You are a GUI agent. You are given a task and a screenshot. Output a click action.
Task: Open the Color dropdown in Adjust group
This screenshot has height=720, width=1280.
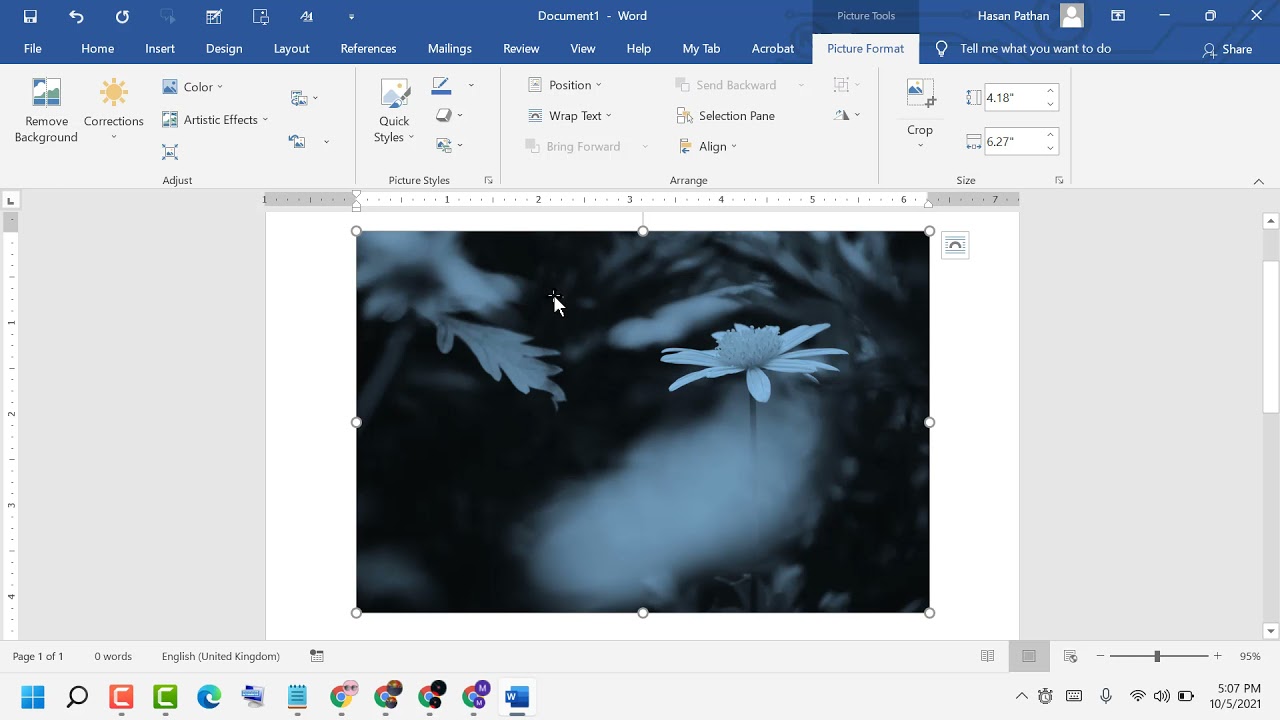[193, 87]
